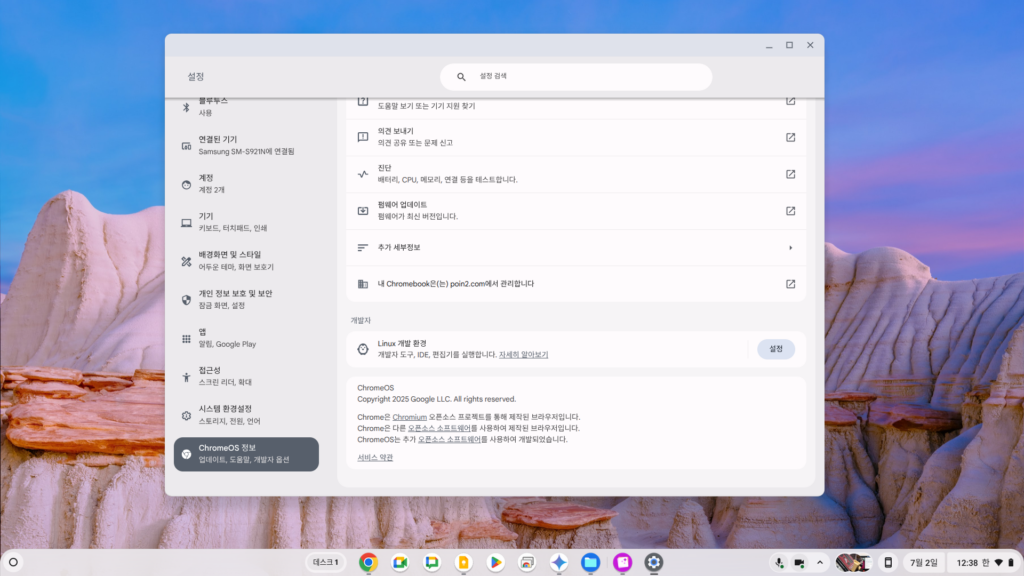Click the system preferences gear icon

click(186, 415)
